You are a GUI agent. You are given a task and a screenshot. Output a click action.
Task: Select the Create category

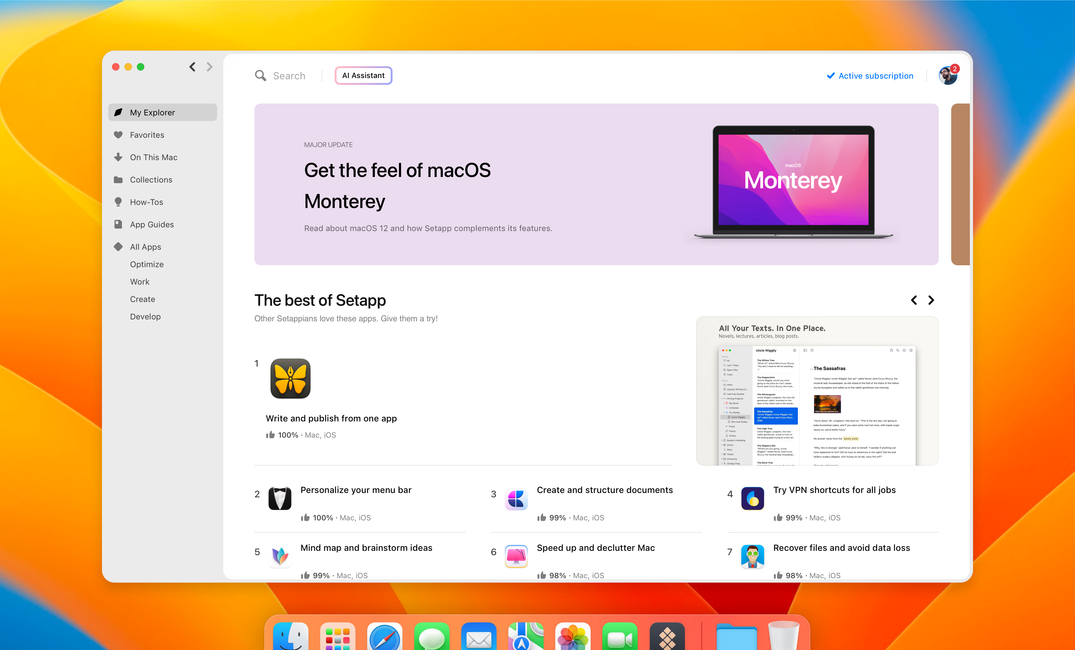pyautogui.click(x=143, y=299)
